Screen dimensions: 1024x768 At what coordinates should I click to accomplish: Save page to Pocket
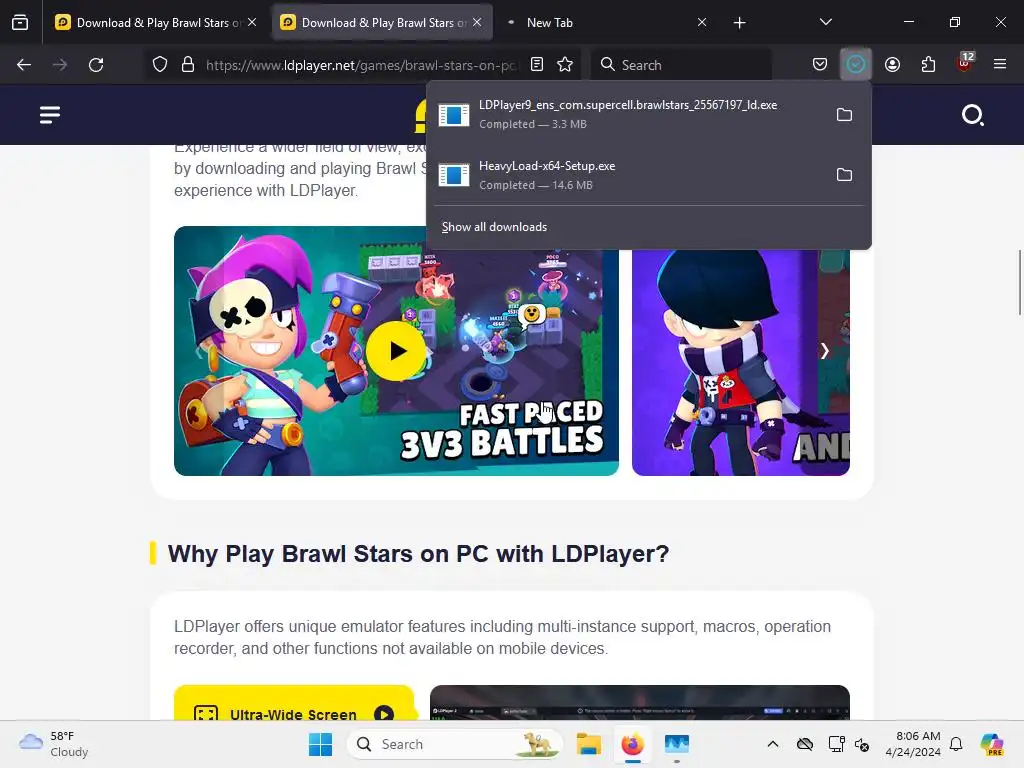(x=820, y=65)
